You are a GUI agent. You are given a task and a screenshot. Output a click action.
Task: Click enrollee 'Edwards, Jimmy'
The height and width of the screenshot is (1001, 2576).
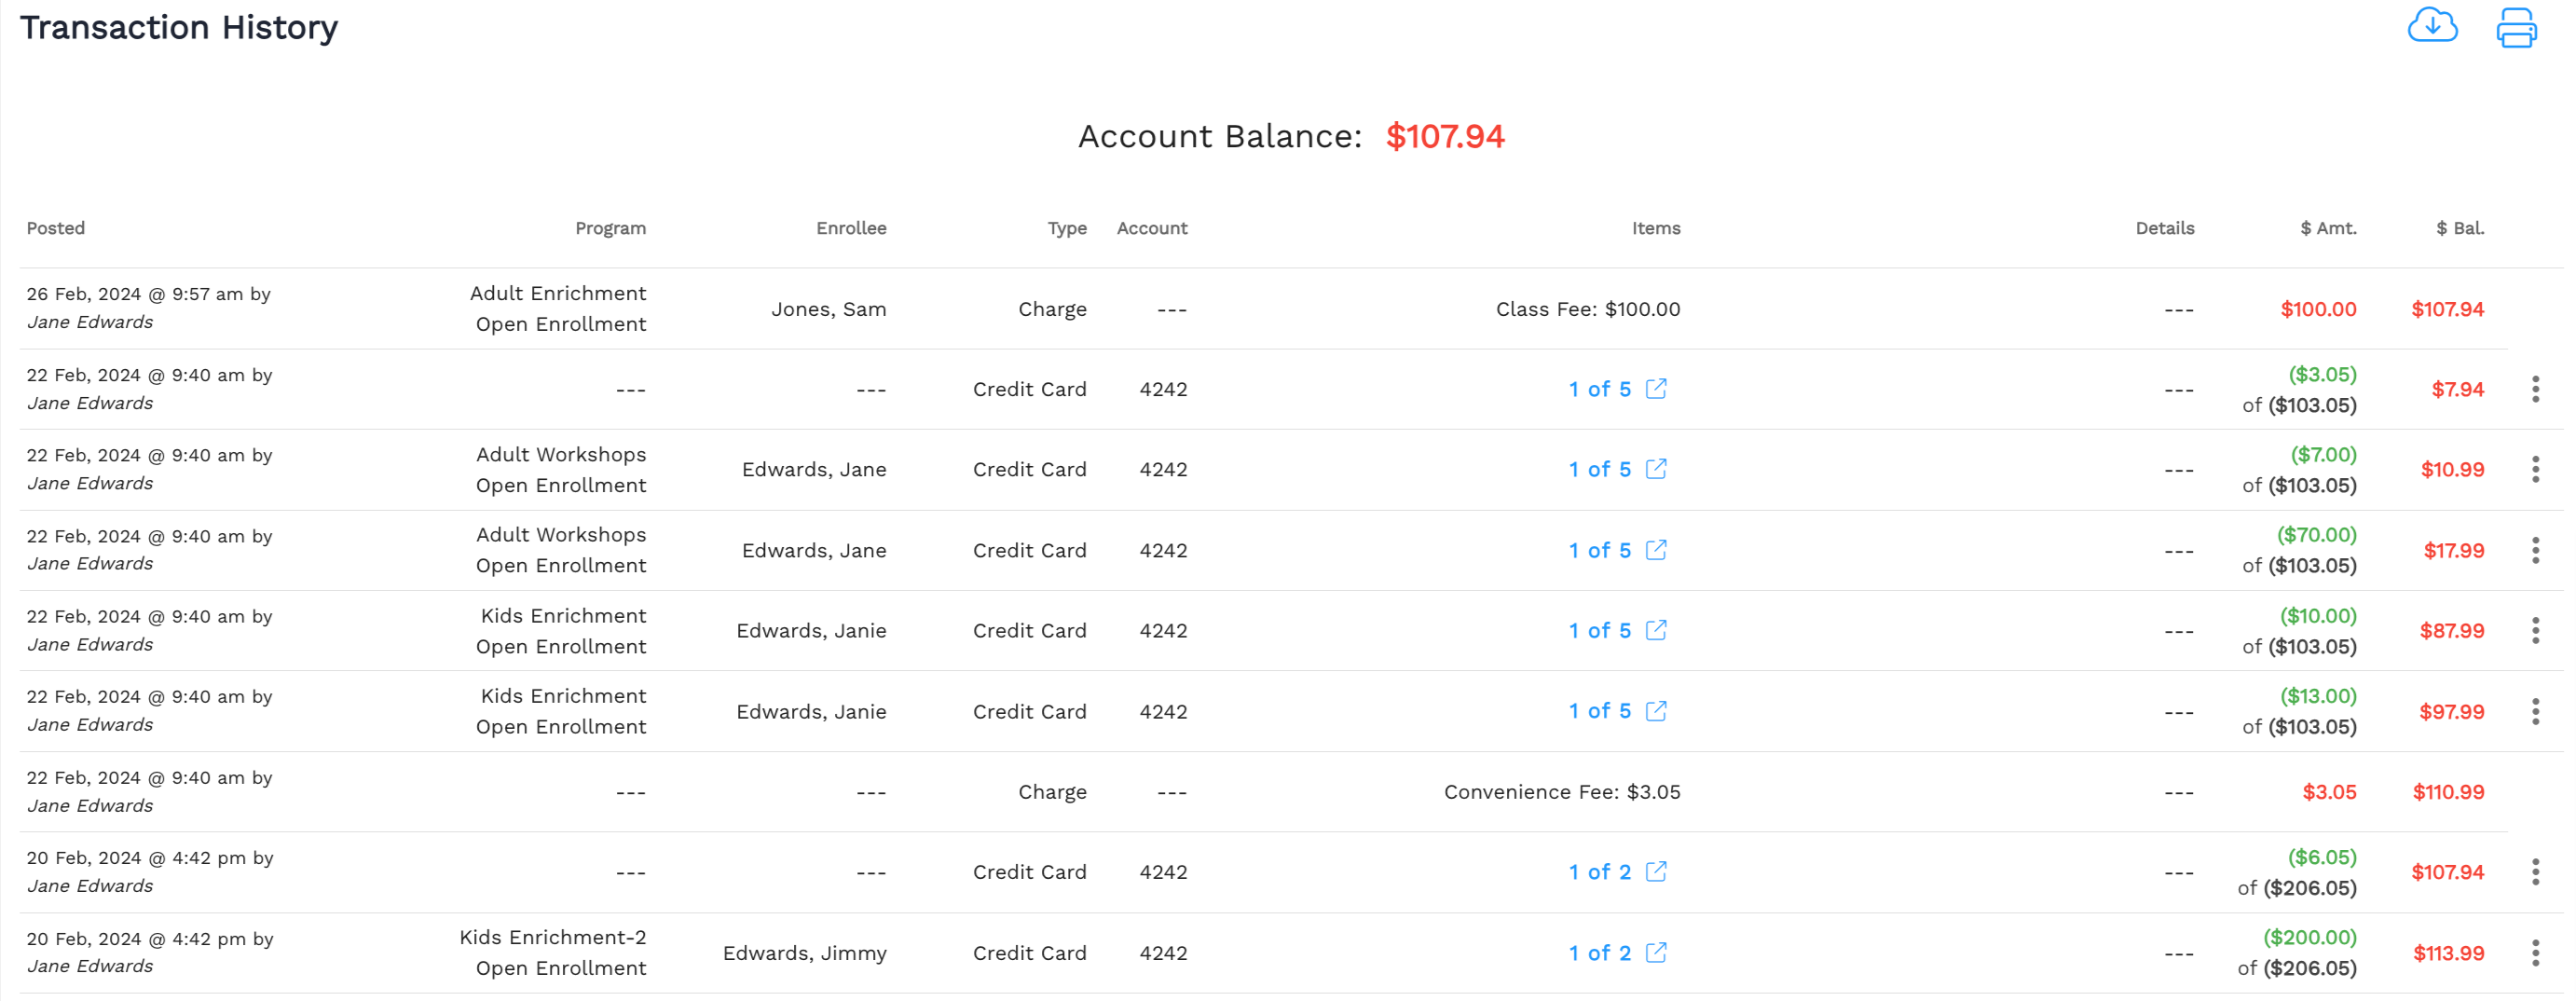(804, 953)
